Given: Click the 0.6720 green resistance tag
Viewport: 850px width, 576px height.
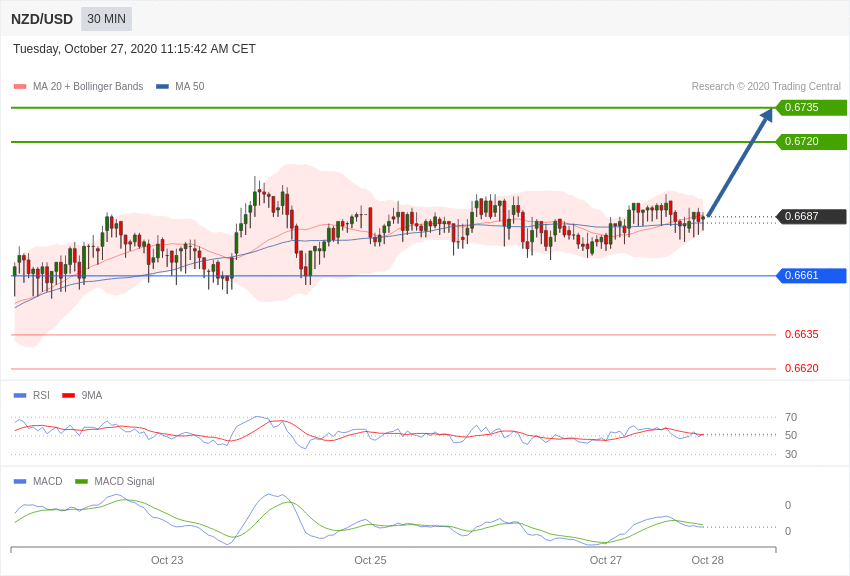Looking at the screenshot, I should pyautogui.click(x=810, y=141).
